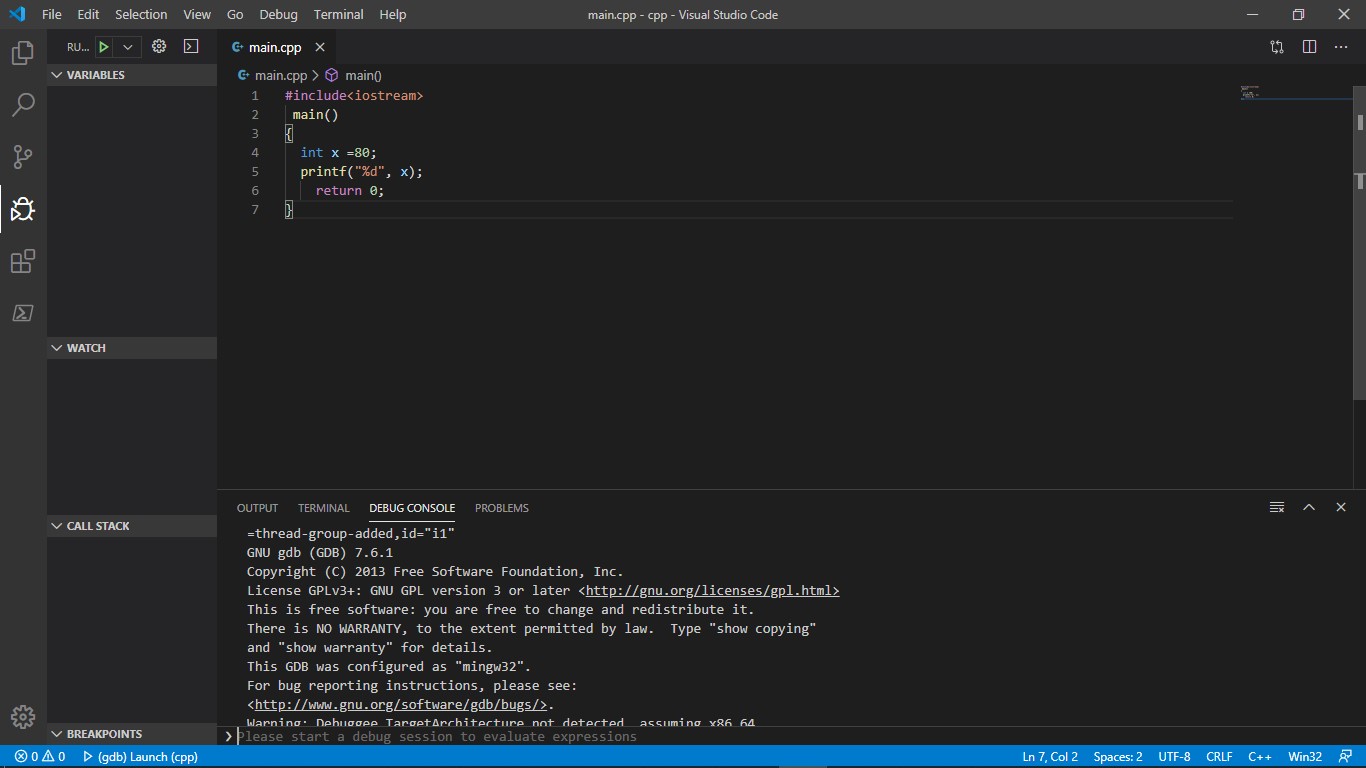
Task: Open the debug configuration dropdown
Action: click(128, 47)
